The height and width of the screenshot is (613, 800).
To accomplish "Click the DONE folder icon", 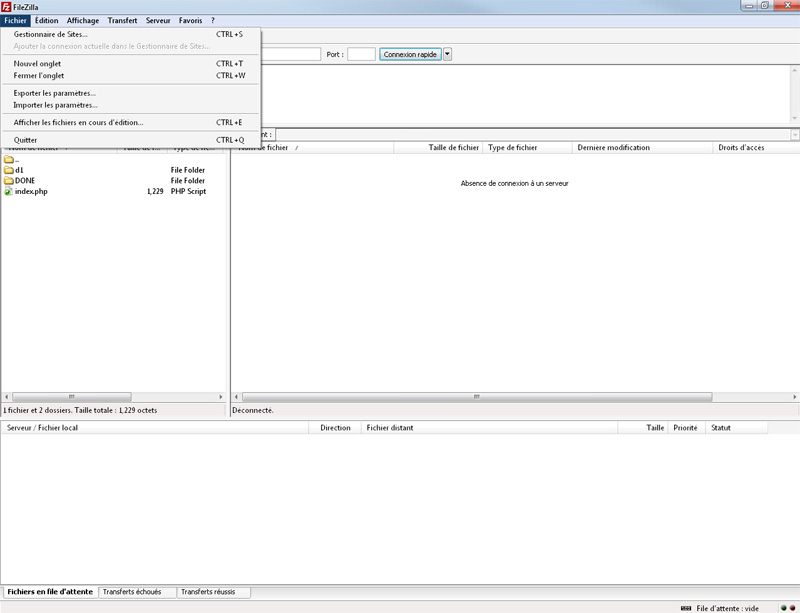I will coord(8,181).
